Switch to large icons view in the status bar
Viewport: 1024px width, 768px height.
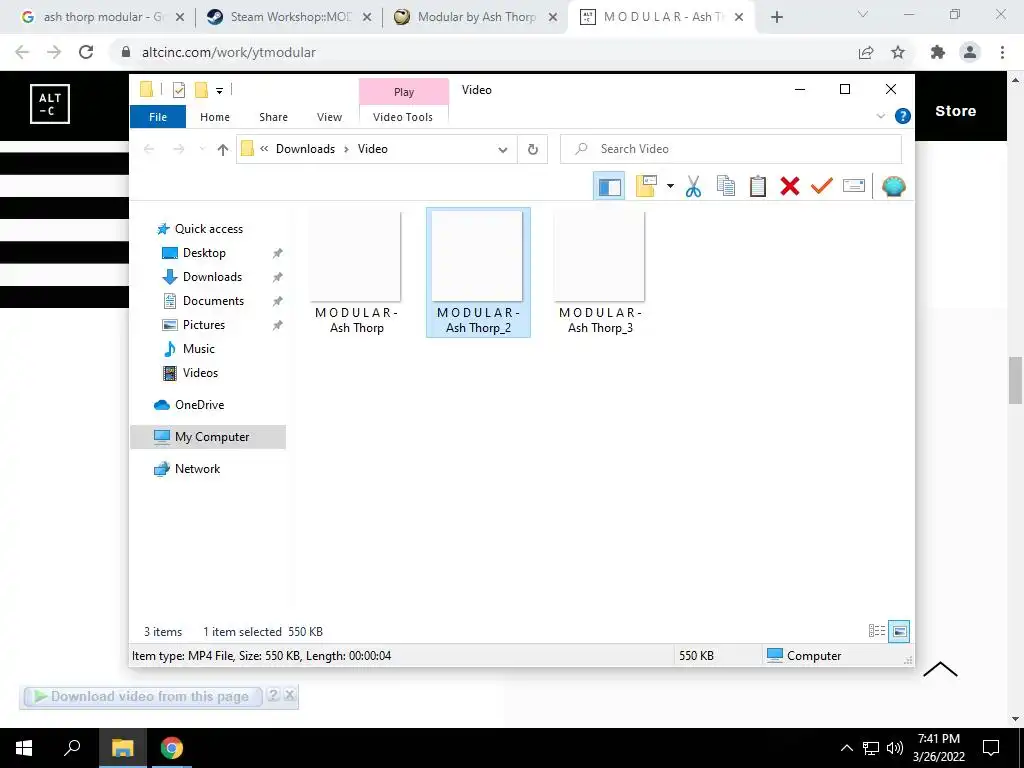[899, 631]
